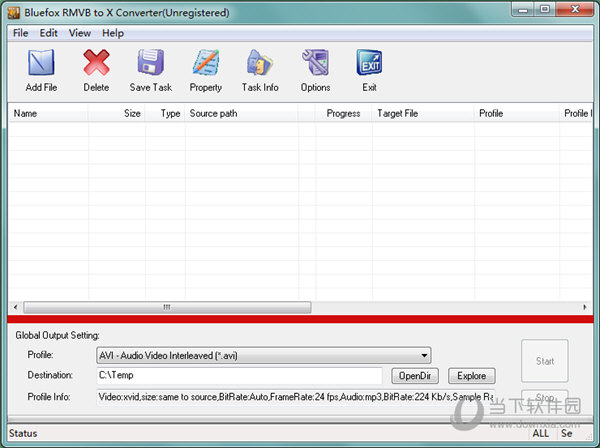Click the Start conversion button

point(545,361)
